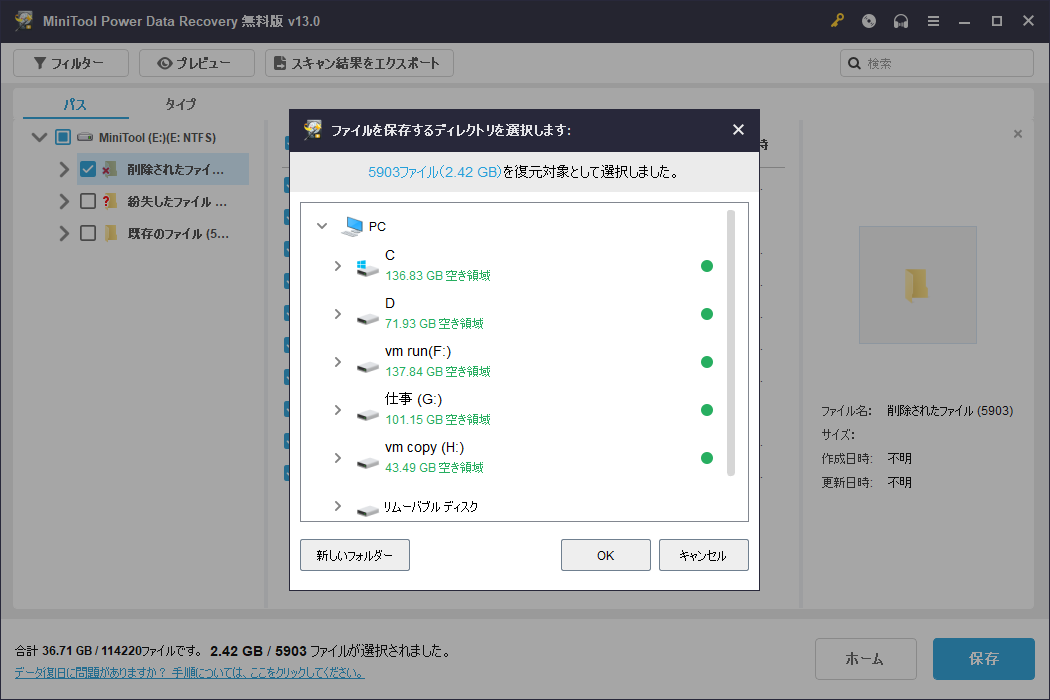Click the dialog title helmet icon
Screen dimensions: 1050x700
pyautogui.click(x=312, y=129)
